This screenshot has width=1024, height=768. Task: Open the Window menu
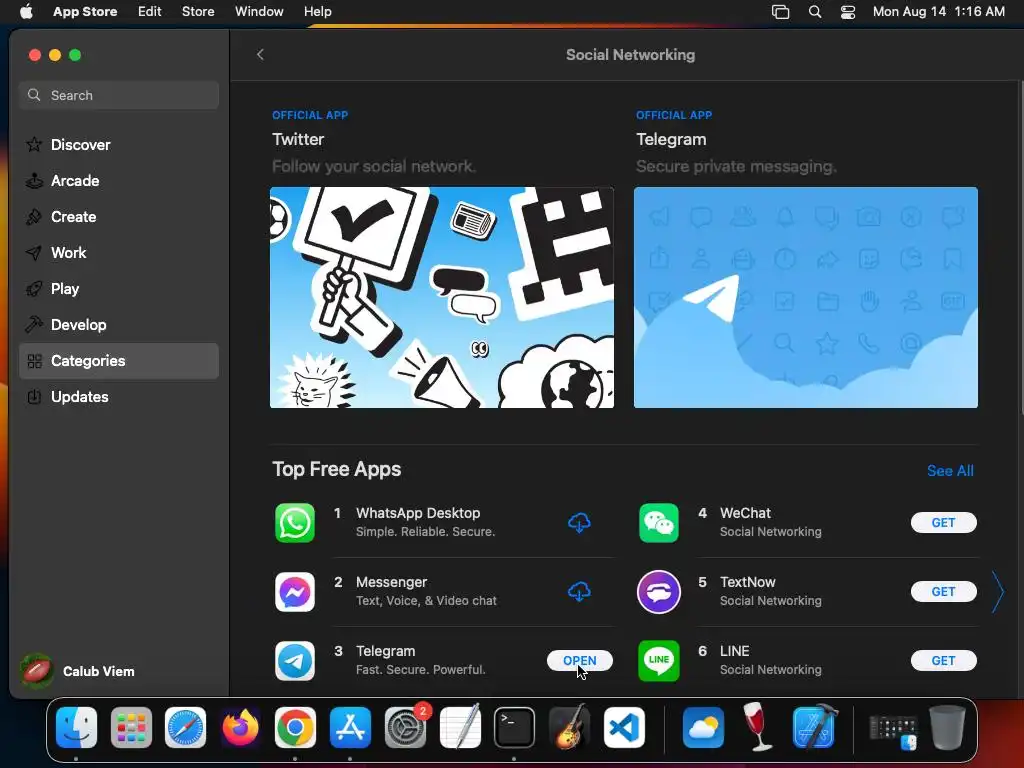pyautogui.click(x=259, y=12)
